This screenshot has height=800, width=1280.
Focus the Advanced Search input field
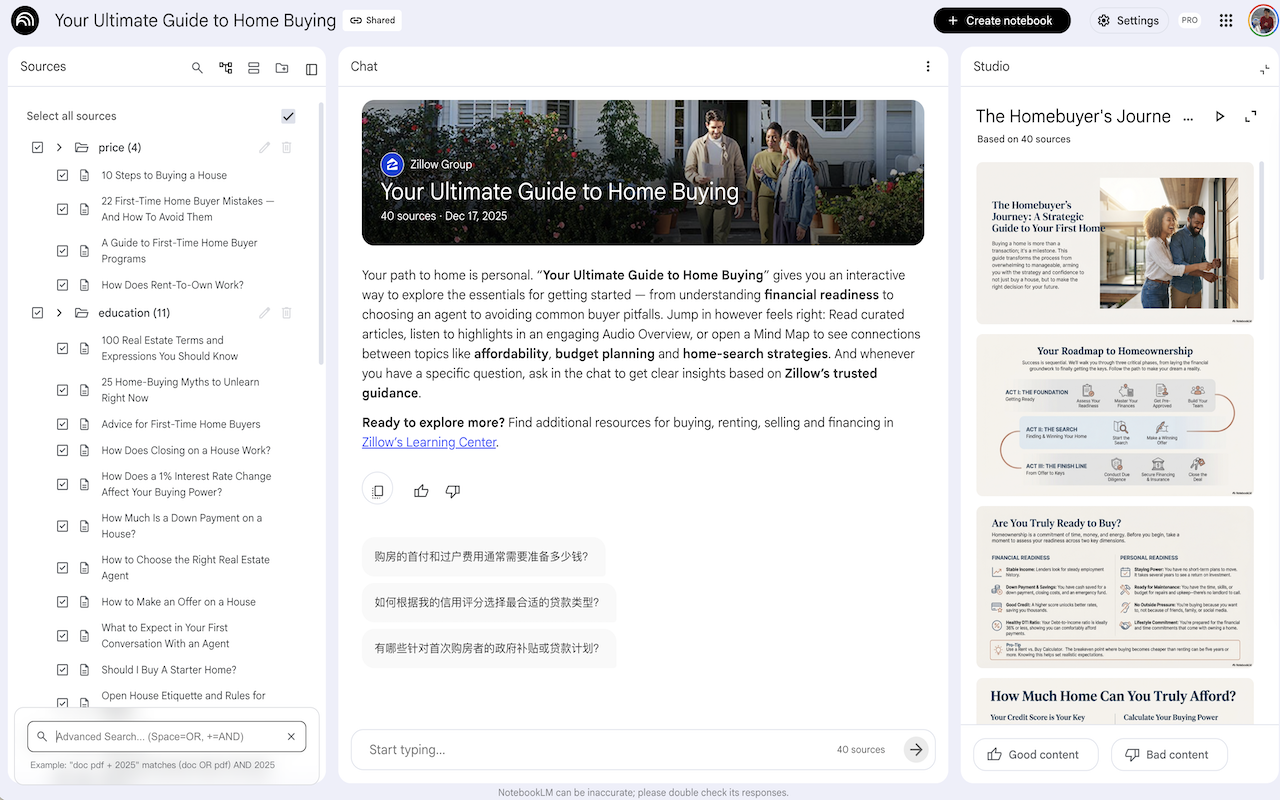click(x=166, y=737)
